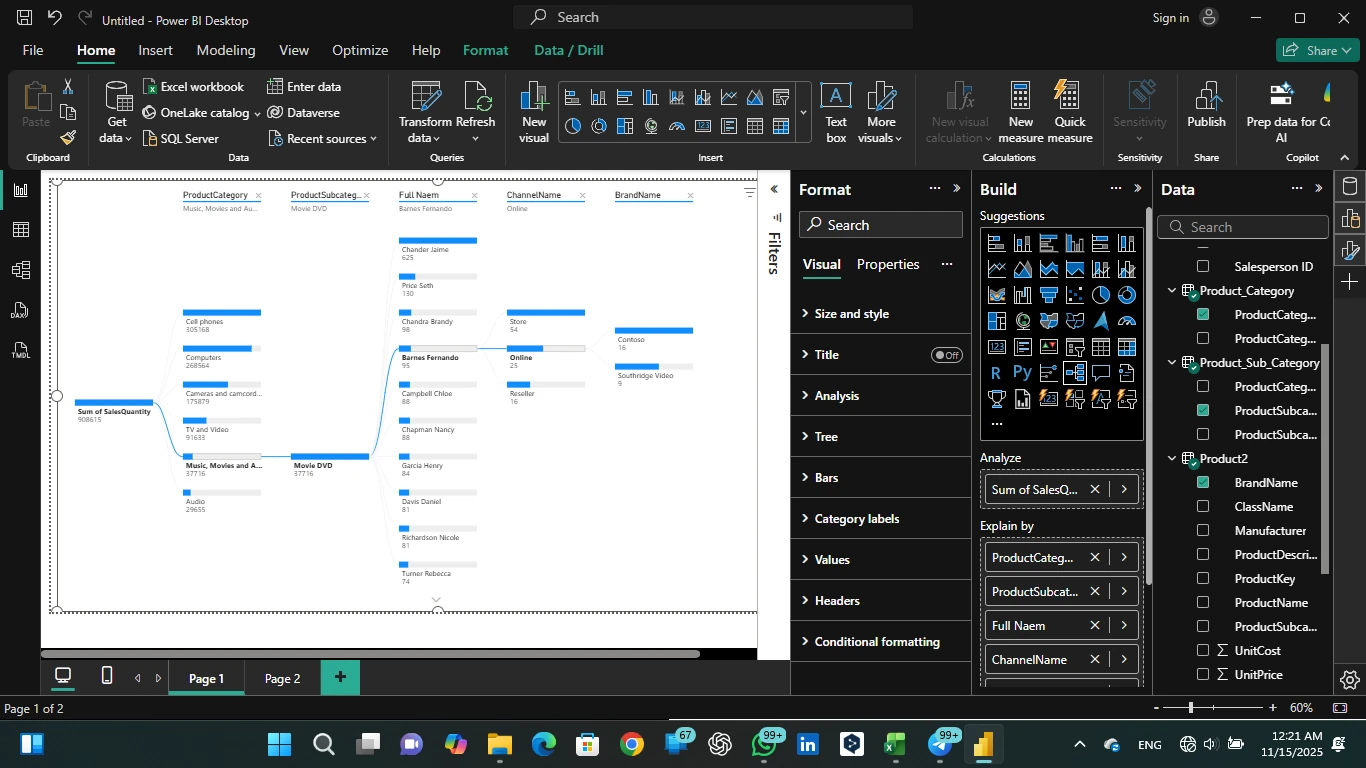Adjust the zoom slider handle in status bar

1191,708
